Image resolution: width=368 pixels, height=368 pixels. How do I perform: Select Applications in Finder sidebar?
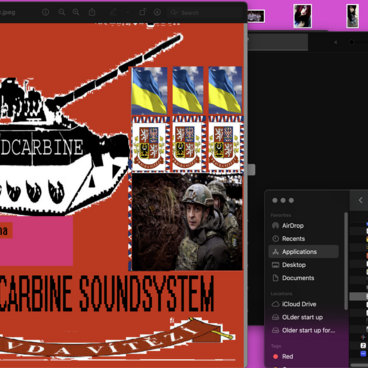tap(304, 252)
